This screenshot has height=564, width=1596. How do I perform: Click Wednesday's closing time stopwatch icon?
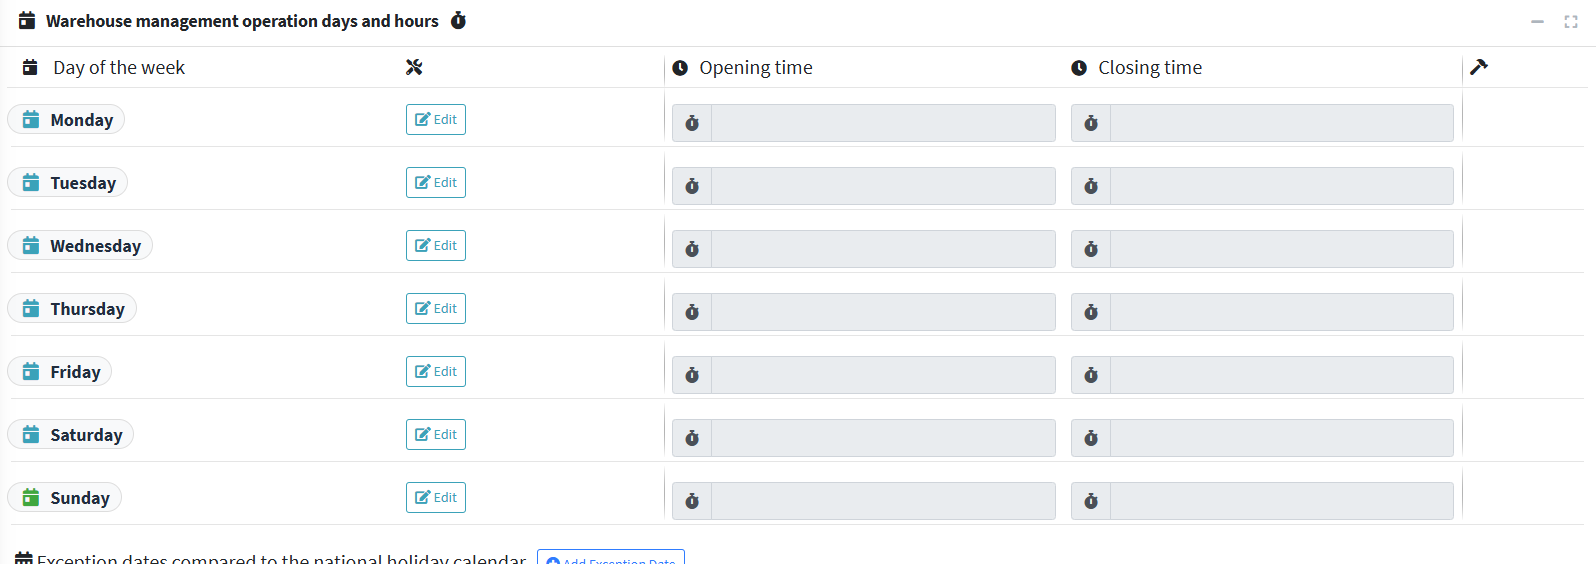click(1091, 249)
